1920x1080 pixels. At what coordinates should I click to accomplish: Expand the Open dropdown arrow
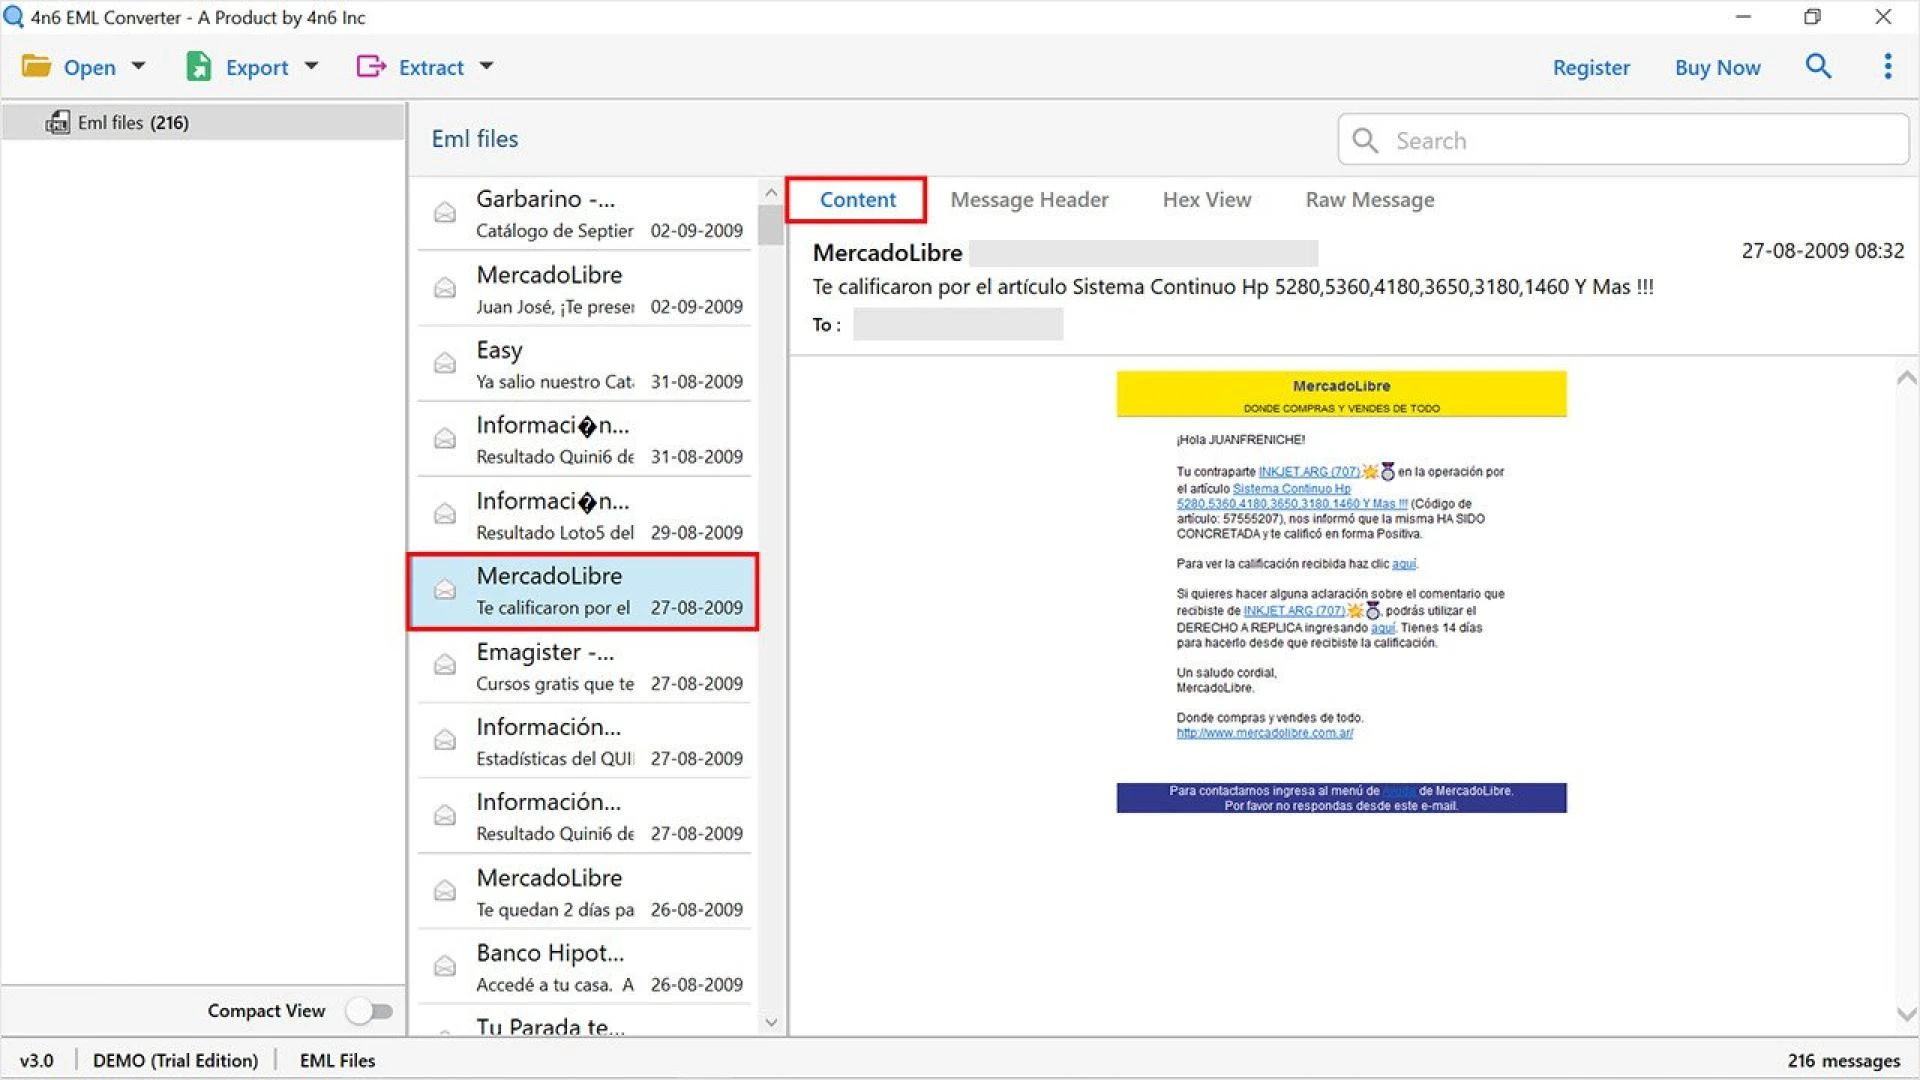(x=139, y=67)
